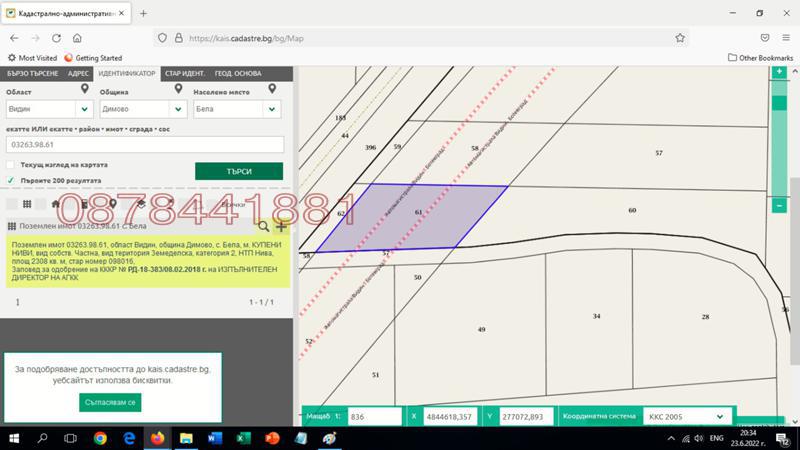Screen dimensions: 800x450
Task: Uncheck the Първите 200 резултата checkbox
Action: 10,180
